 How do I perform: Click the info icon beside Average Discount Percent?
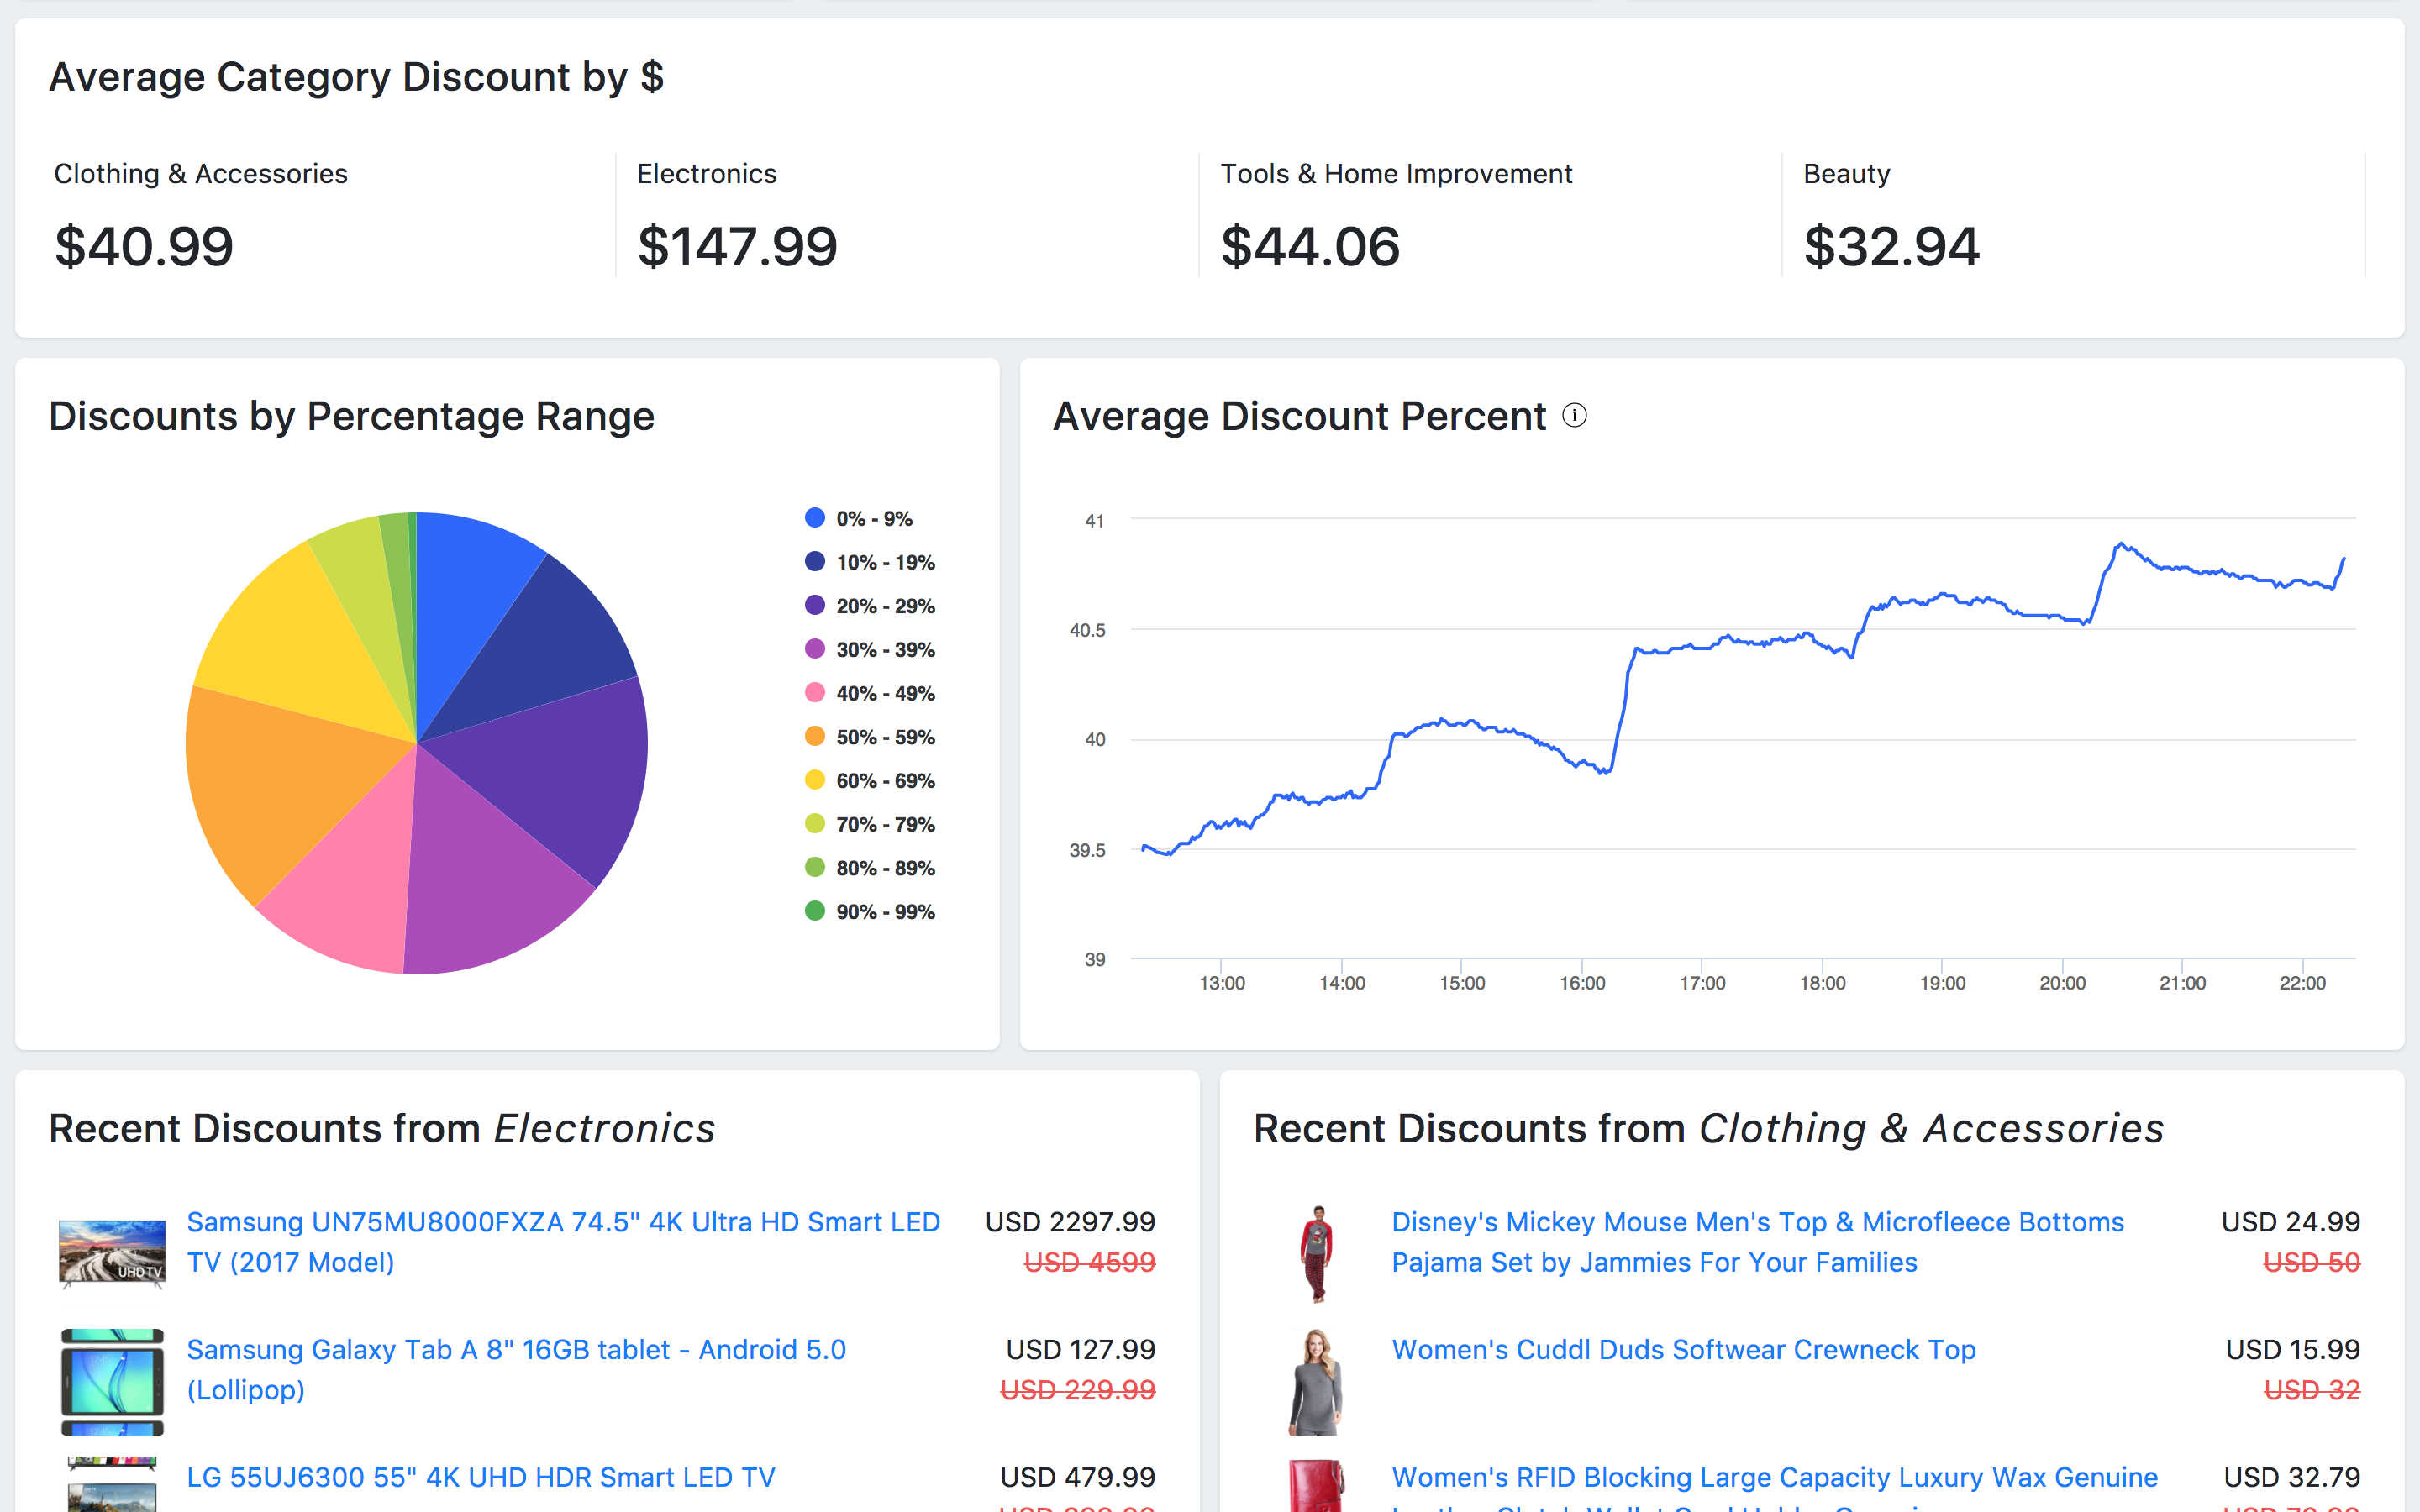click(x=1573, y=416)
